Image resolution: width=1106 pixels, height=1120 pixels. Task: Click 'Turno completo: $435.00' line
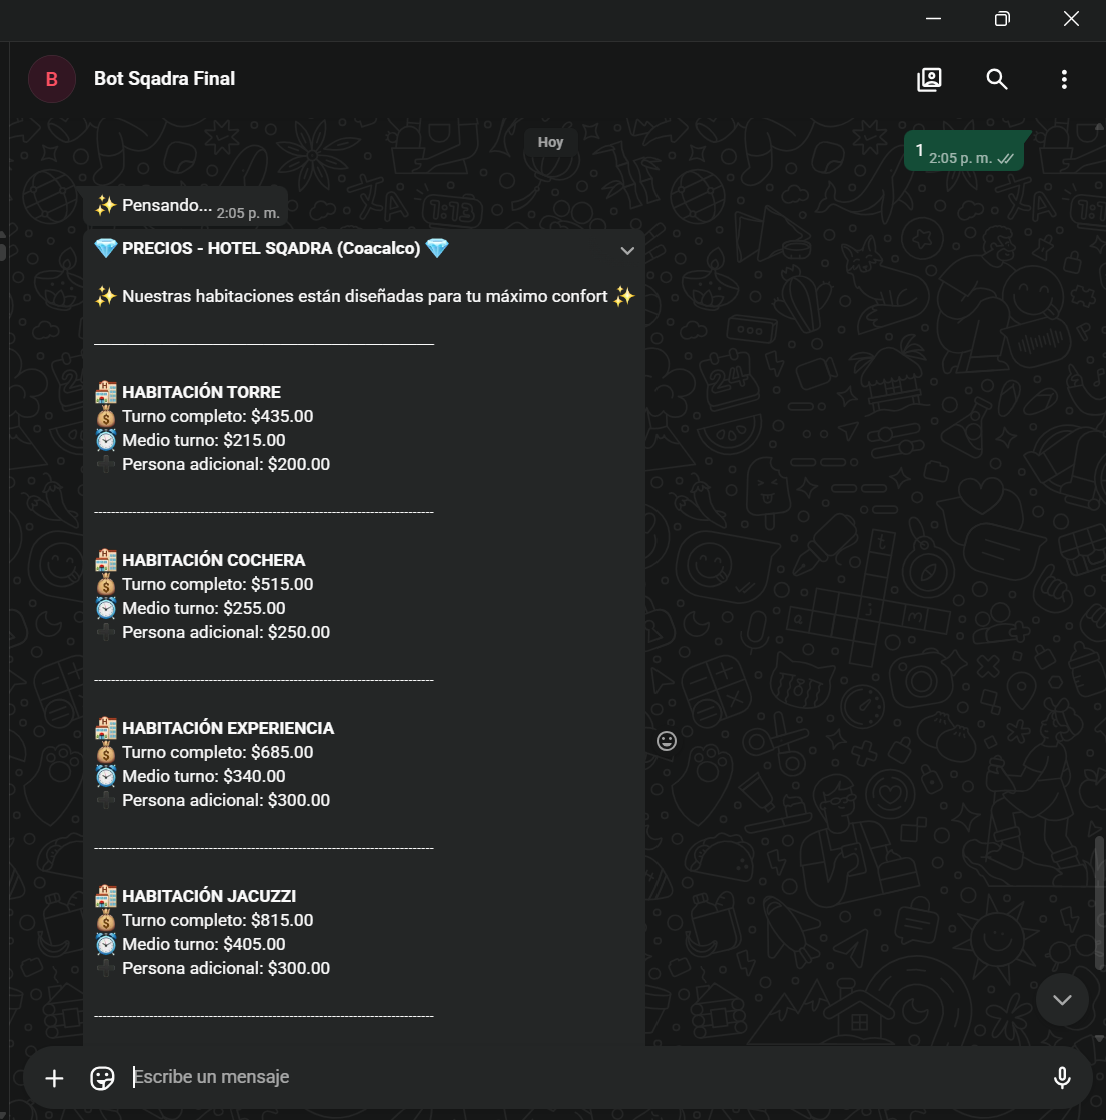coord(217,416)
